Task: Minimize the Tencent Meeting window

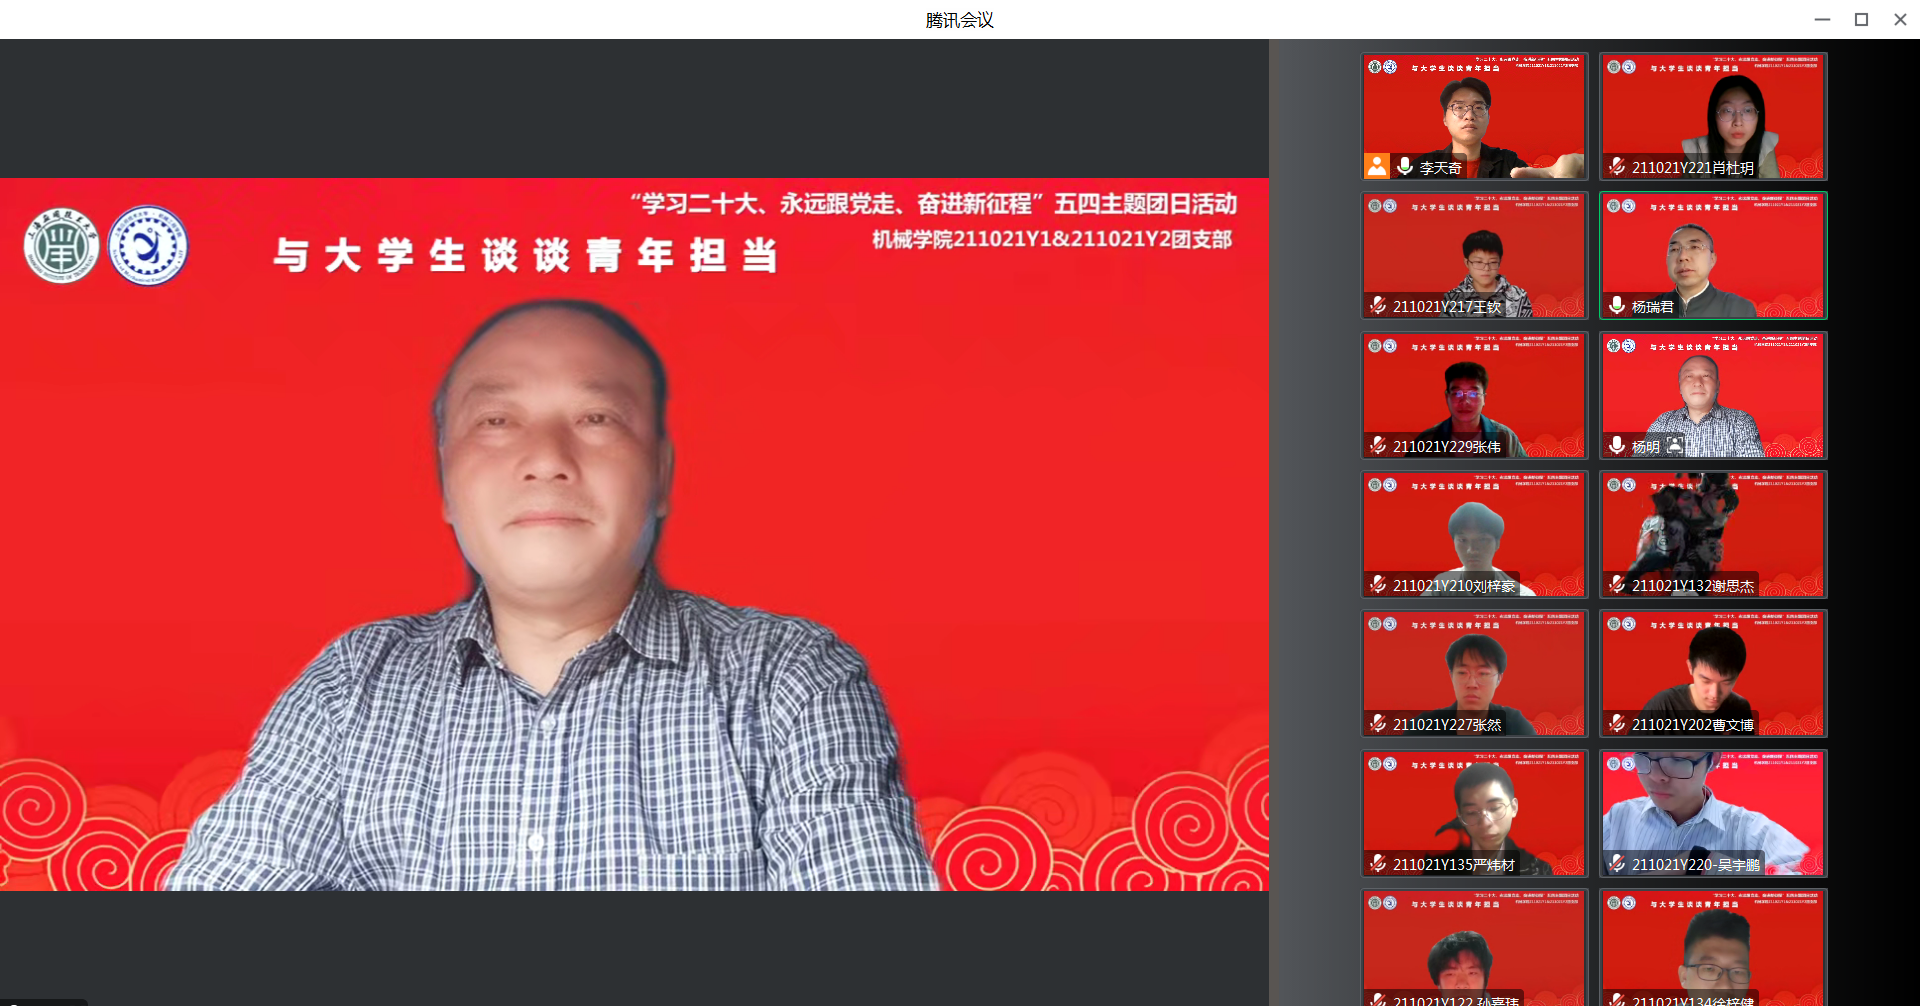Action: 1822,20
